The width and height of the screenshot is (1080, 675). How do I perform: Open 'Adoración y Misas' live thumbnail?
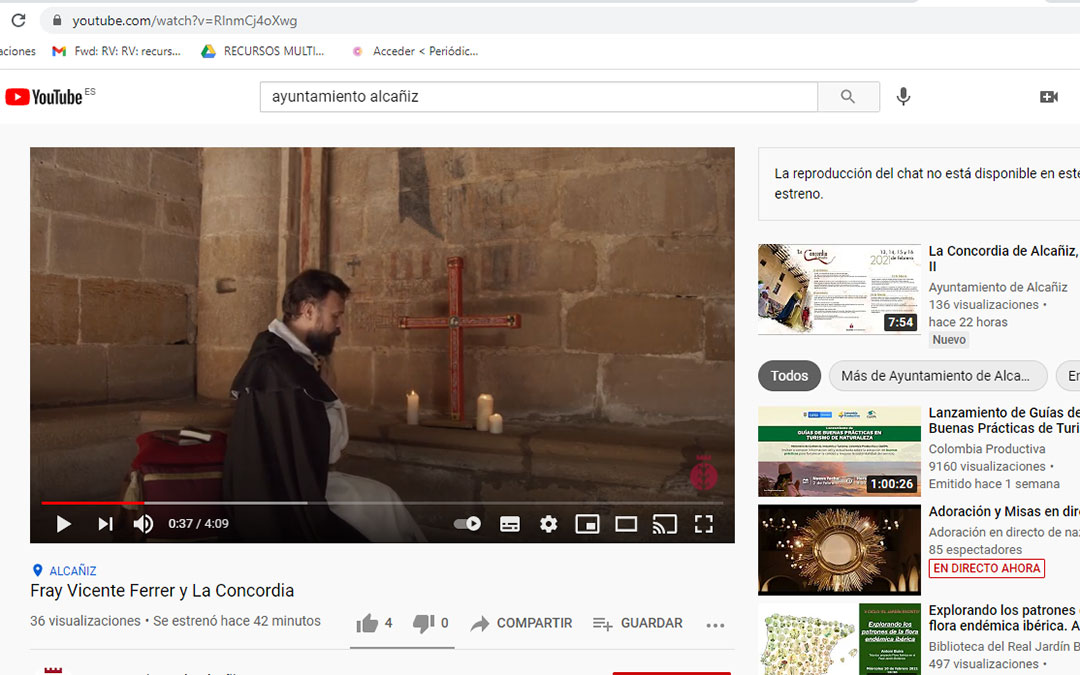[839, 550]
